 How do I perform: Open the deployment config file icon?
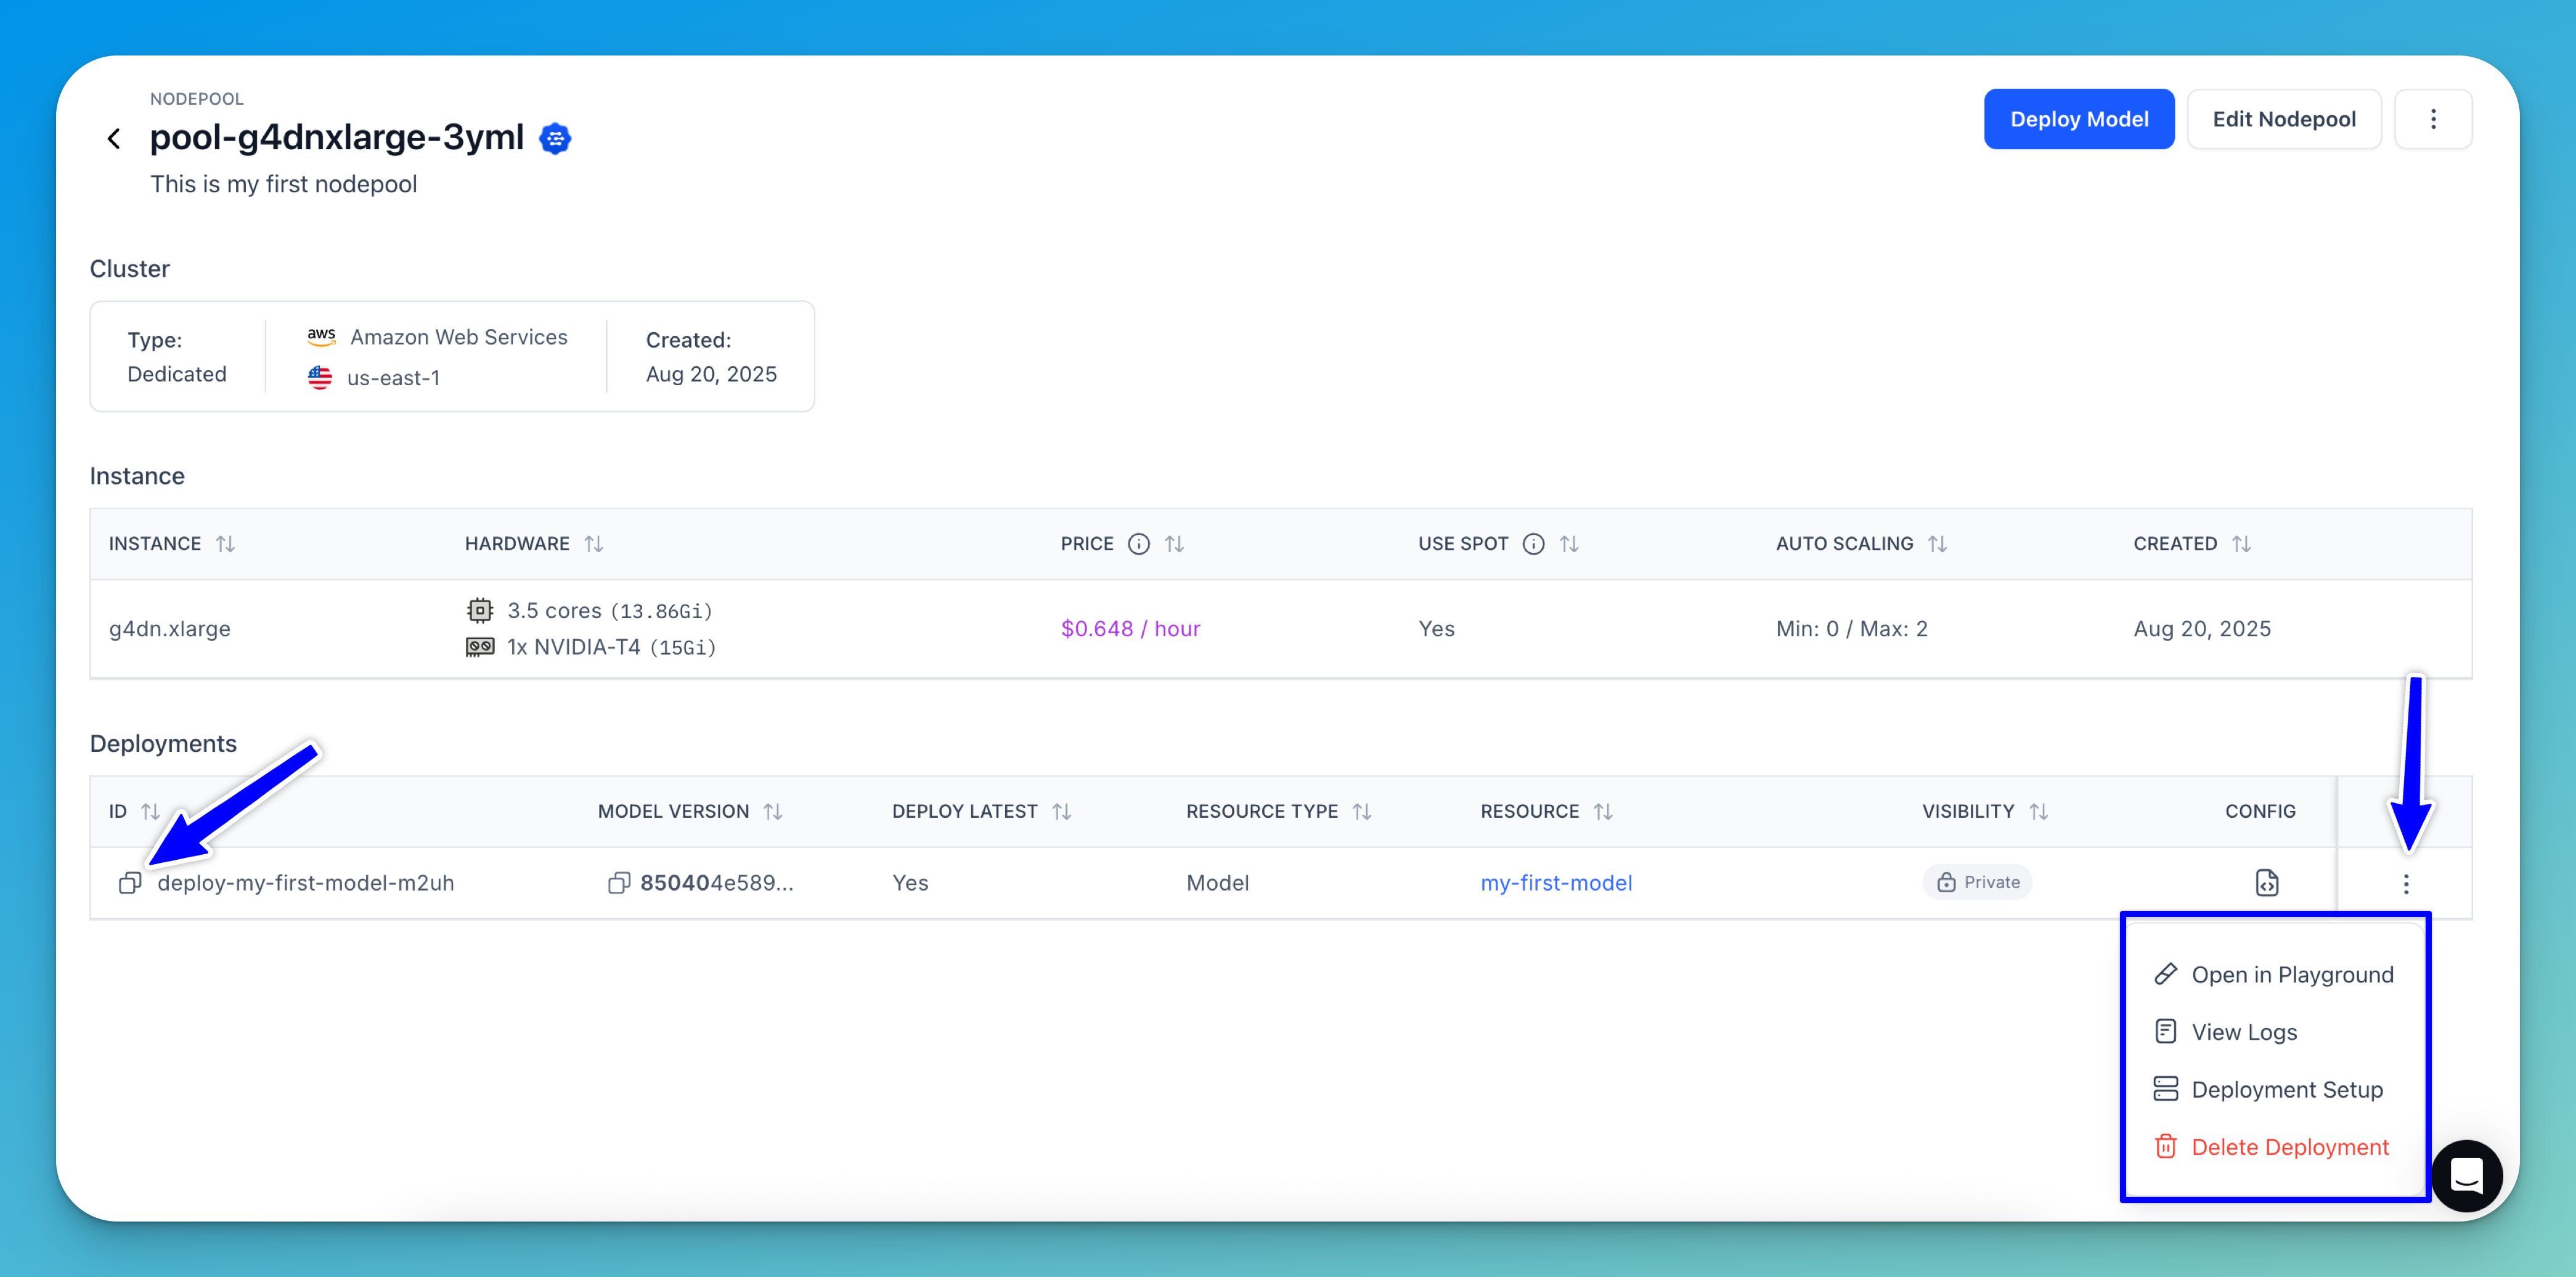(x=2267, y=883)
